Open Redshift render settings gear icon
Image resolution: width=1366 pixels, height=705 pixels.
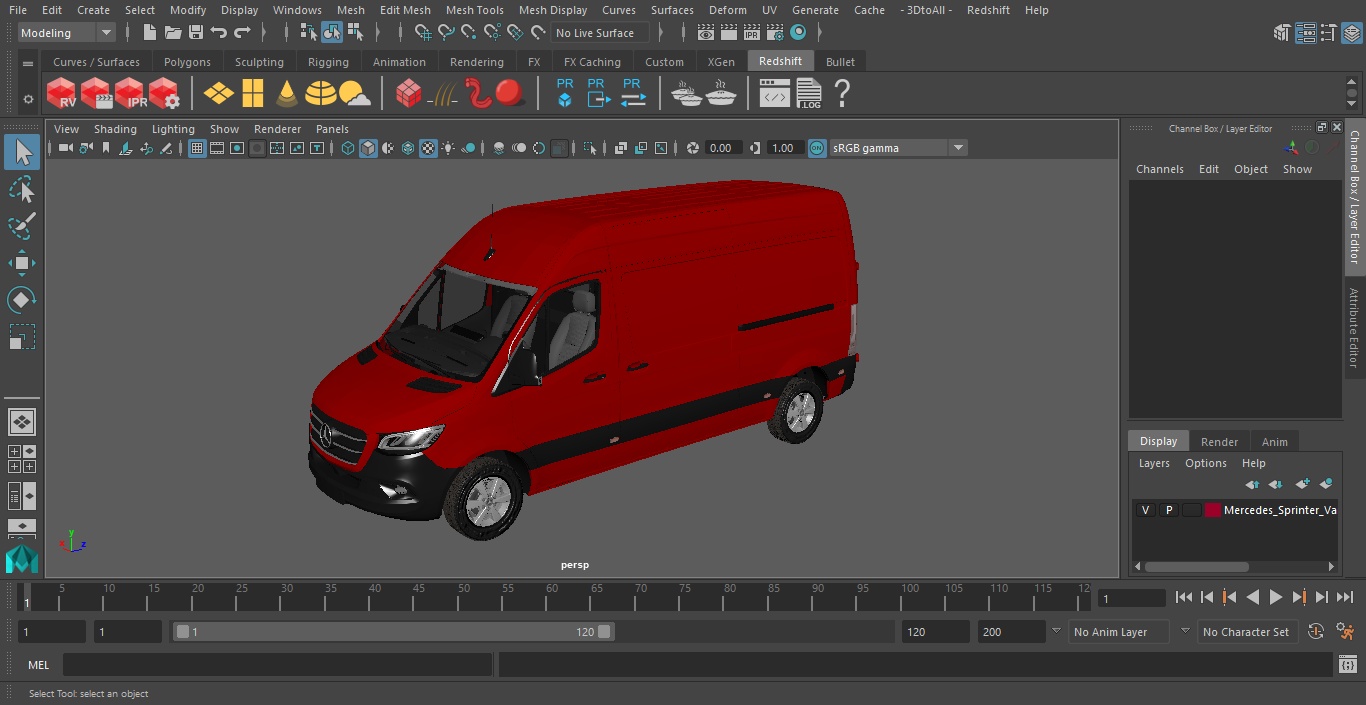coord(164,93)
